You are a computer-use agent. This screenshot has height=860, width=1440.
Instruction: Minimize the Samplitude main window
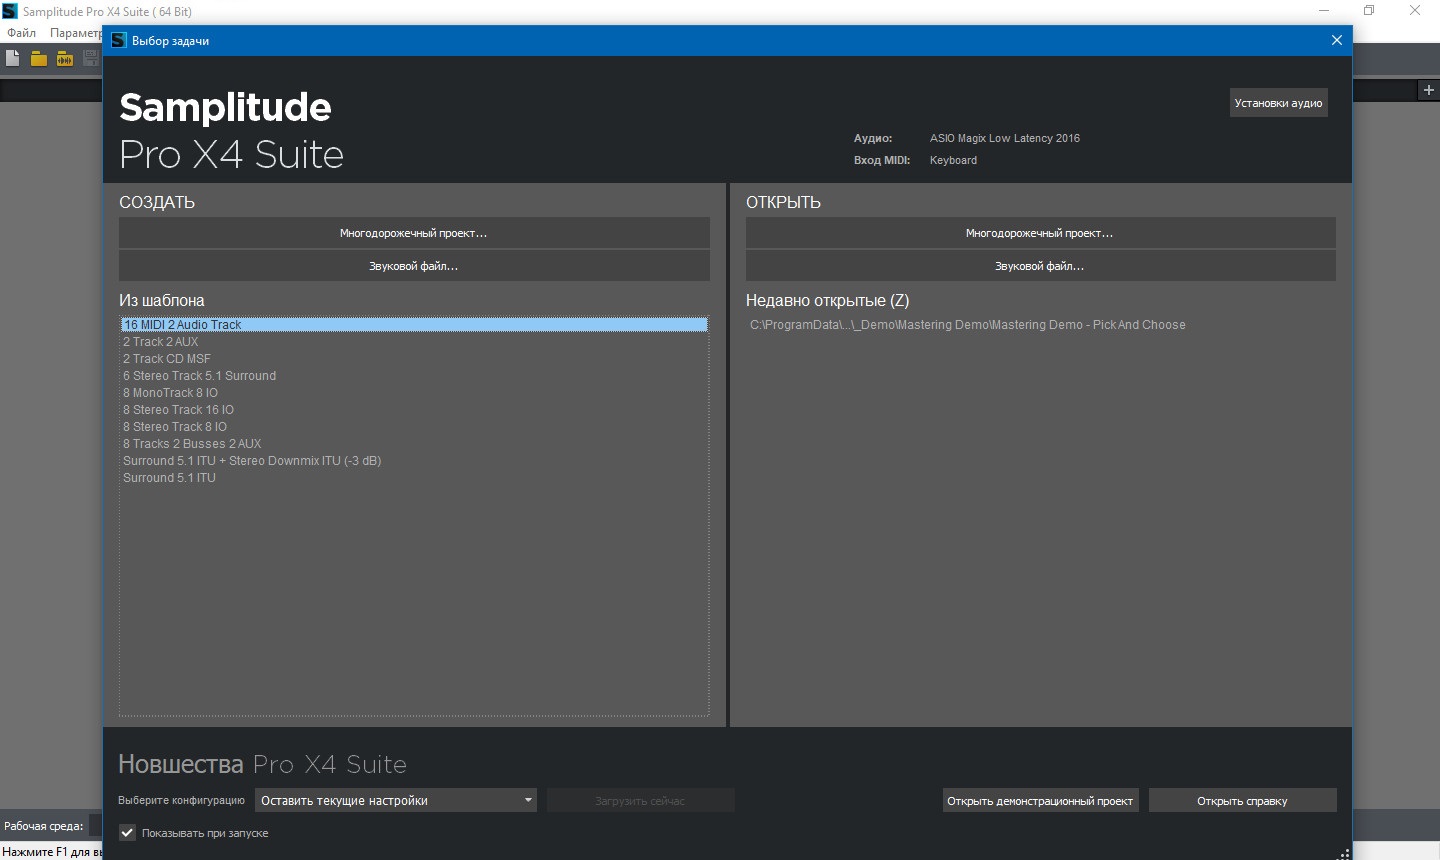[x=1324, y=11]
